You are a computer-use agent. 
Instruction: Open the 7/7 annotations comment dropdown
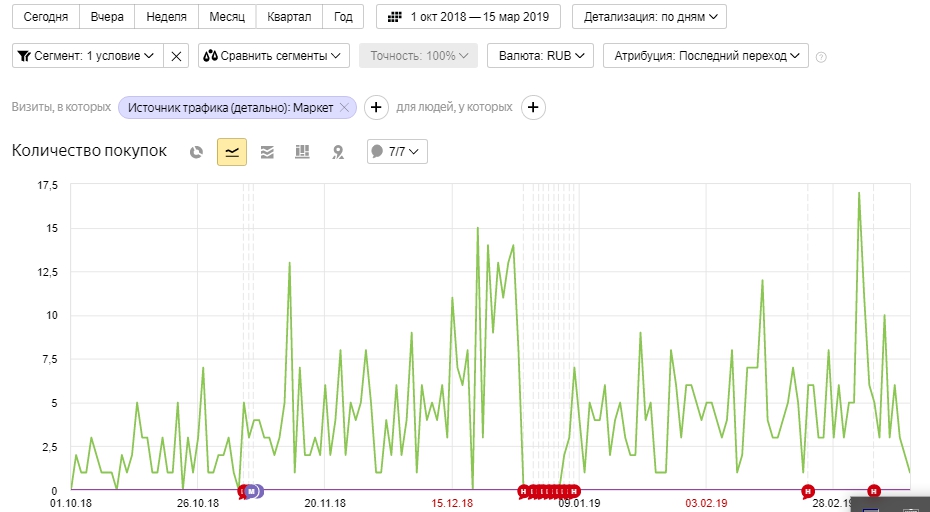pos(398,152)
